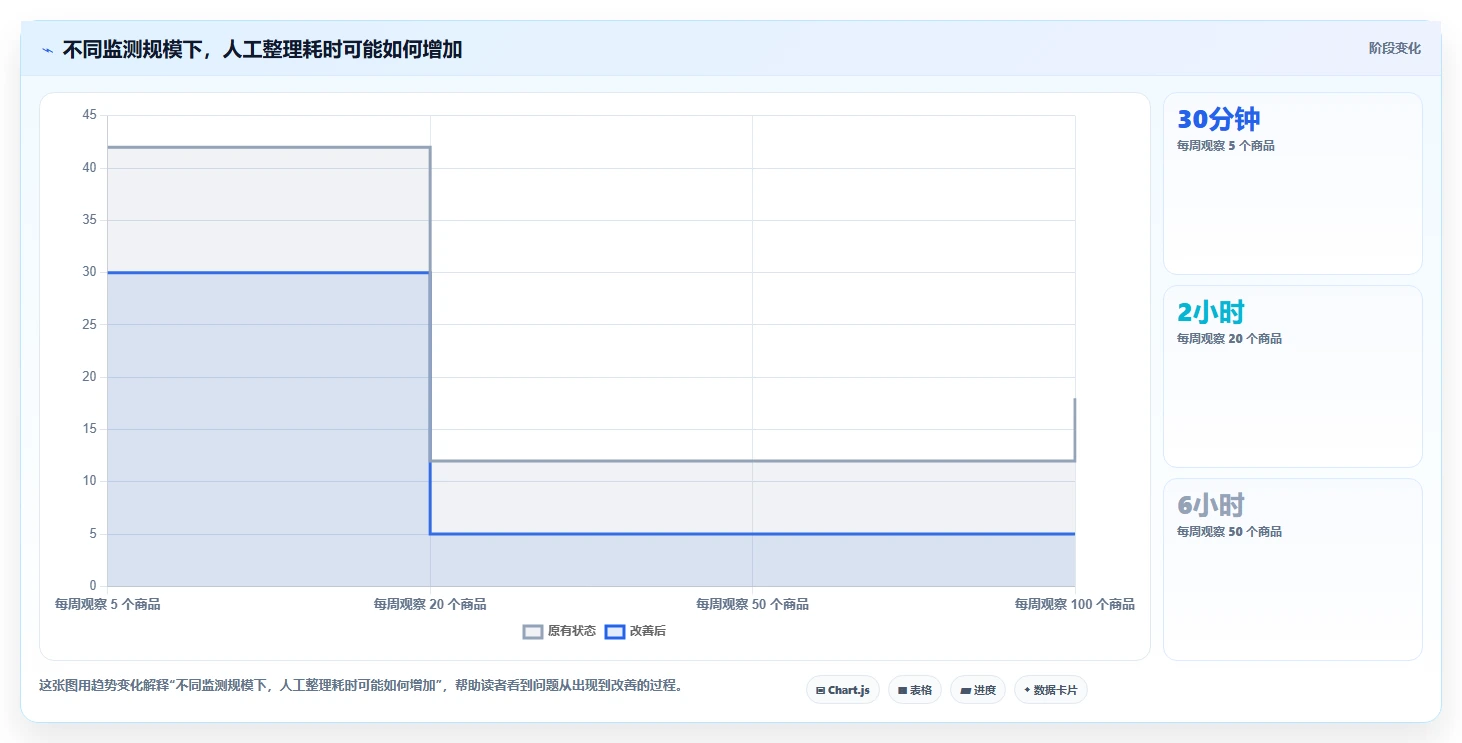
Task: Click the 每周观察 5 个商品 text in the 30分钟 card
Action: 1225,146
